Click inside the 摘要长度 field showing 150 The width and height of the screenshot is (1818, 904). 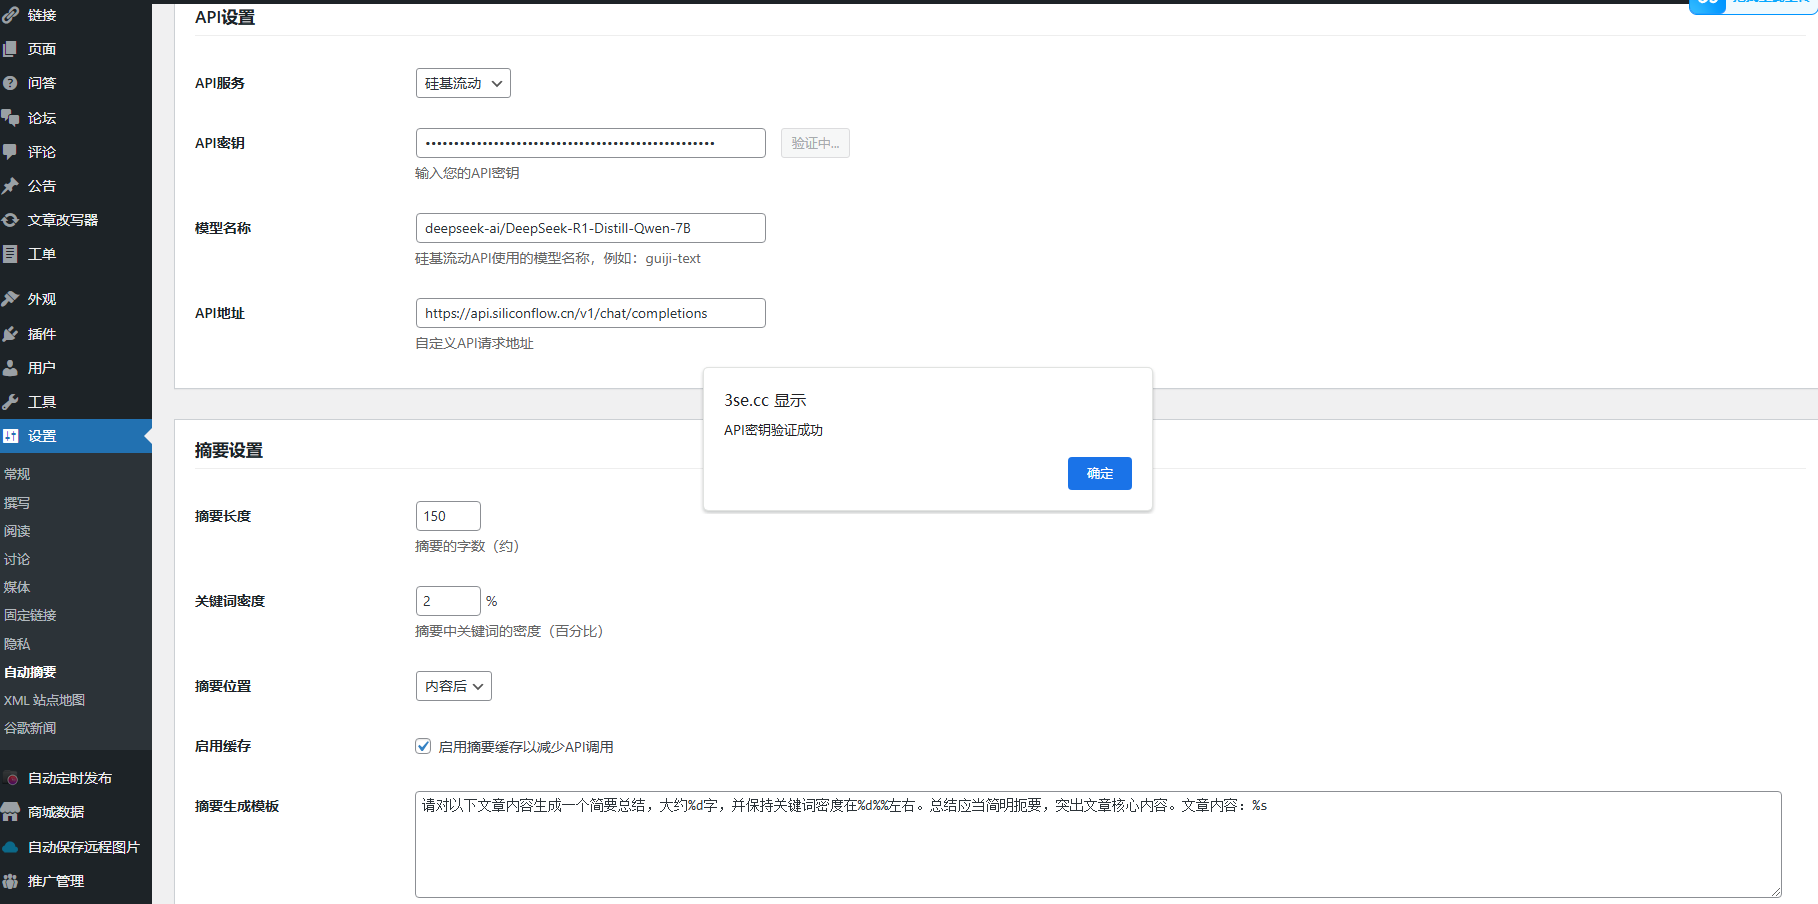point(447,516)
